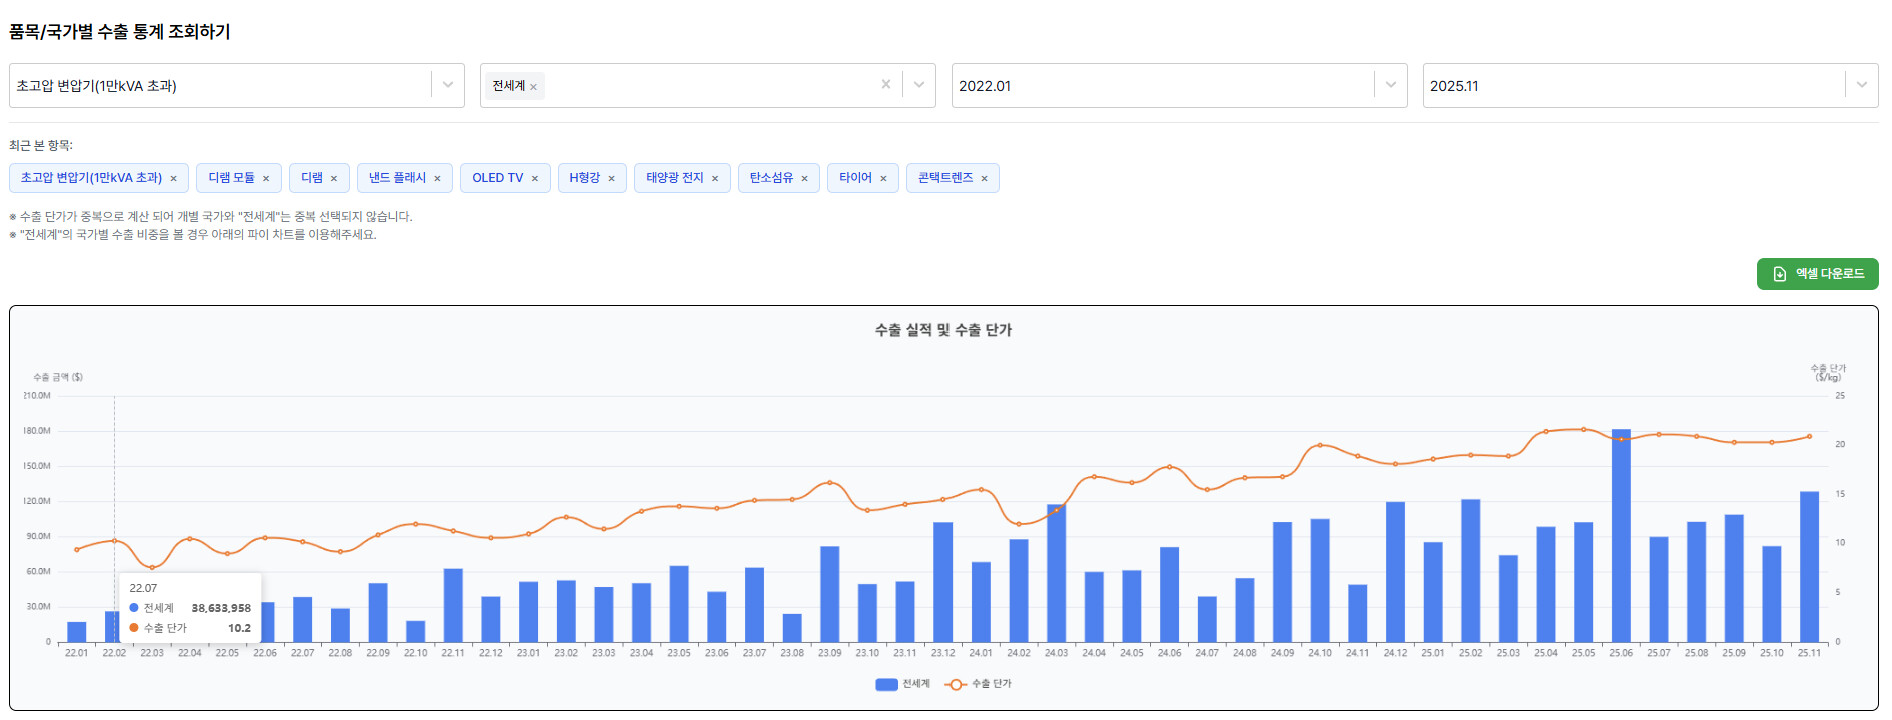This screenshot has width=1892, height=720.
Task: Click the tallest bar at 25.06
Action: pos(1621,540)
